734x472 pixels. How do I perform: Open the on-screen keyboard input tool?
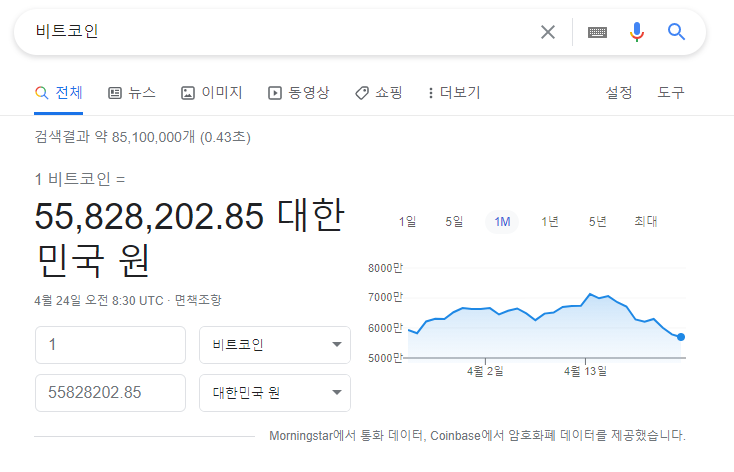pos(597,32)
